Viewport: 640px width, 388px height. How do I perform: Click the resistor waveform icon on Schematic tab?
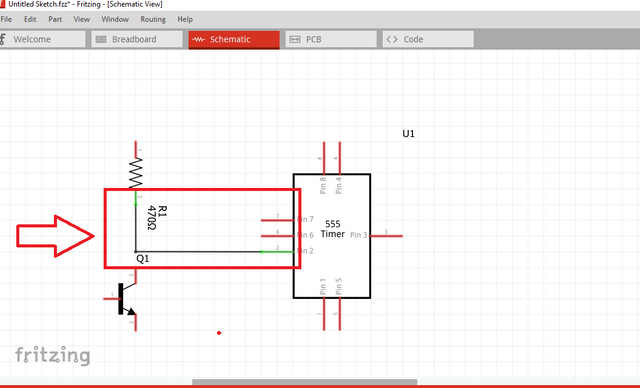(x=198, y=39)
